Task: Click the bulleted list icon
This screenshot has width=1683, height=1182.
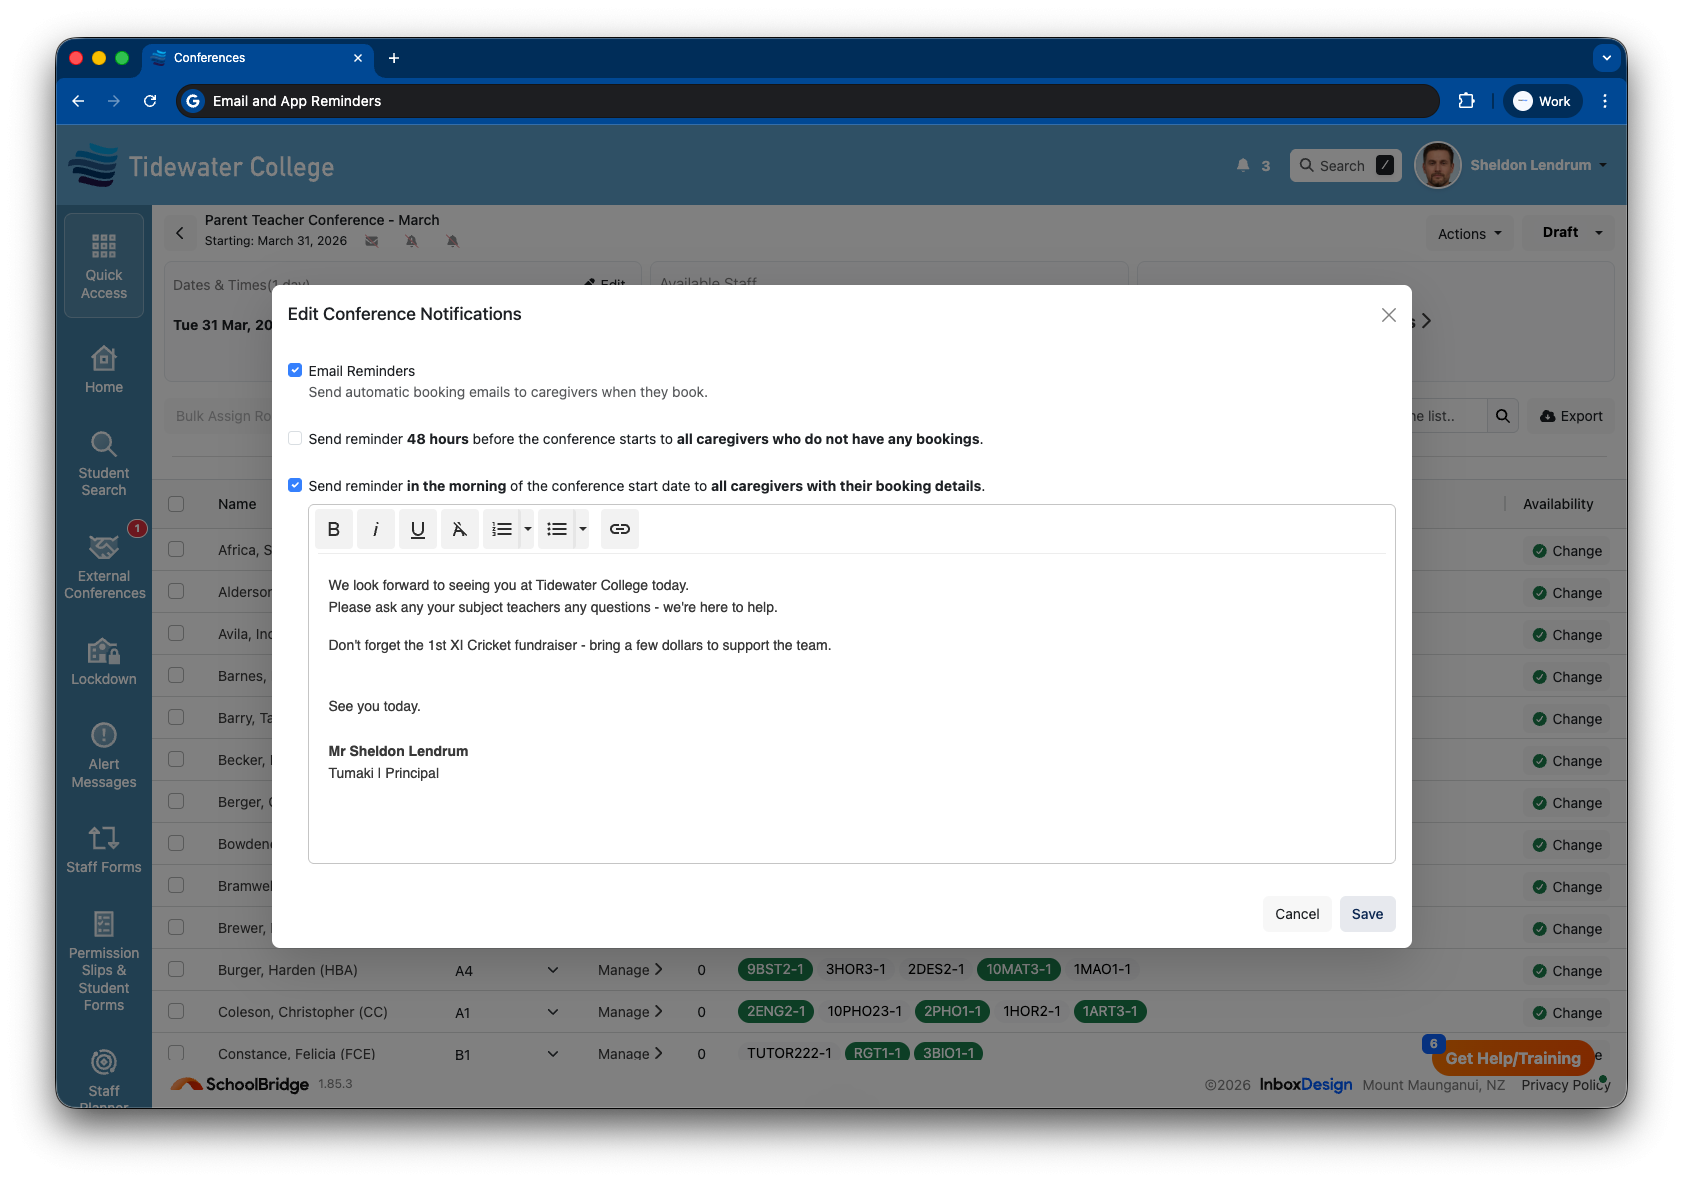Action: click(557, 529)
